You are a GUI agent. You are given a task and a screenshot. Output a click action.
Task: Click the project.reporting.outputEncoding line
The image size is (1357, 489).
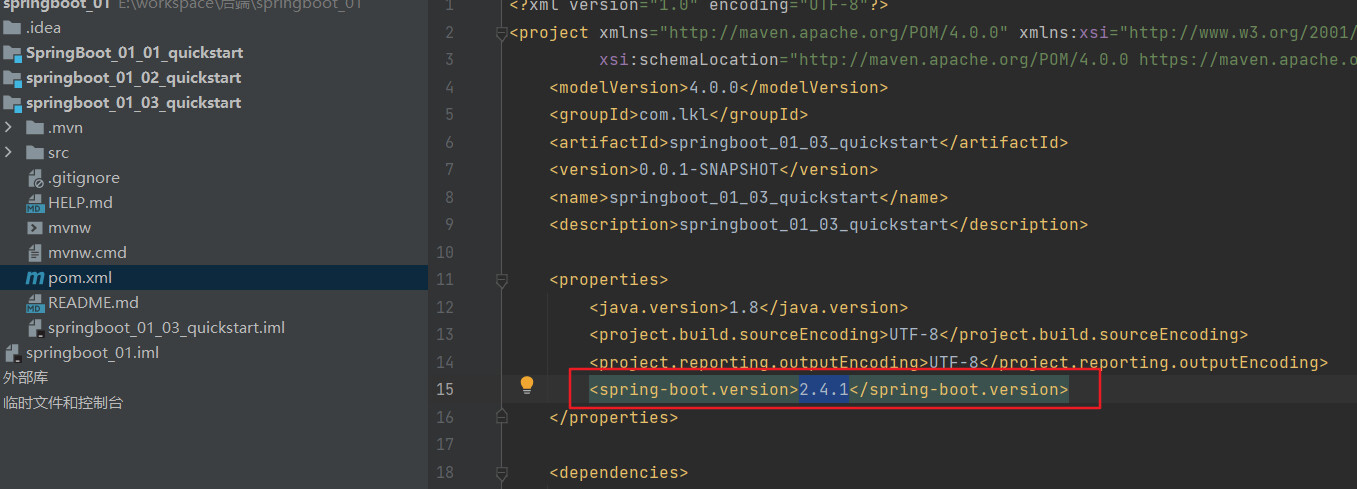[x=958, y=362]
